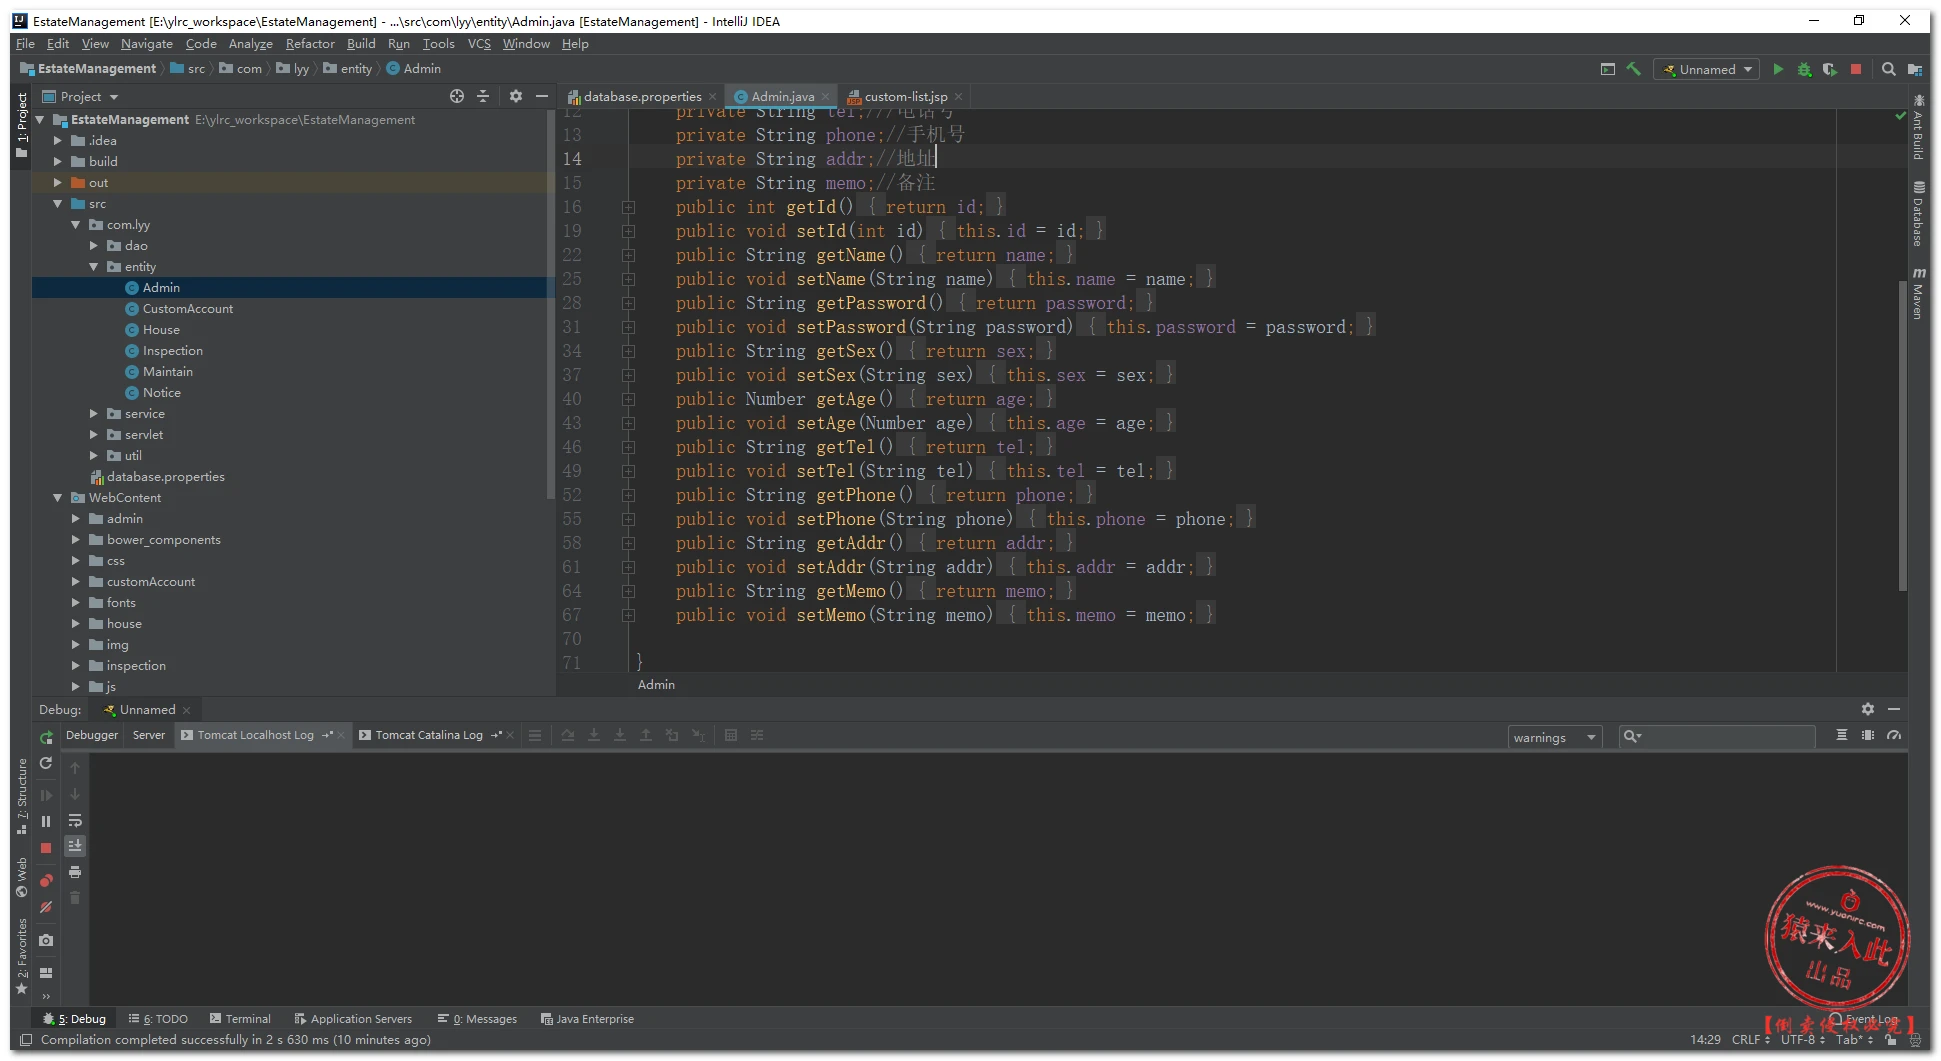
Task: Click the camera thread dump icon
Action: [x=46, y=940]
